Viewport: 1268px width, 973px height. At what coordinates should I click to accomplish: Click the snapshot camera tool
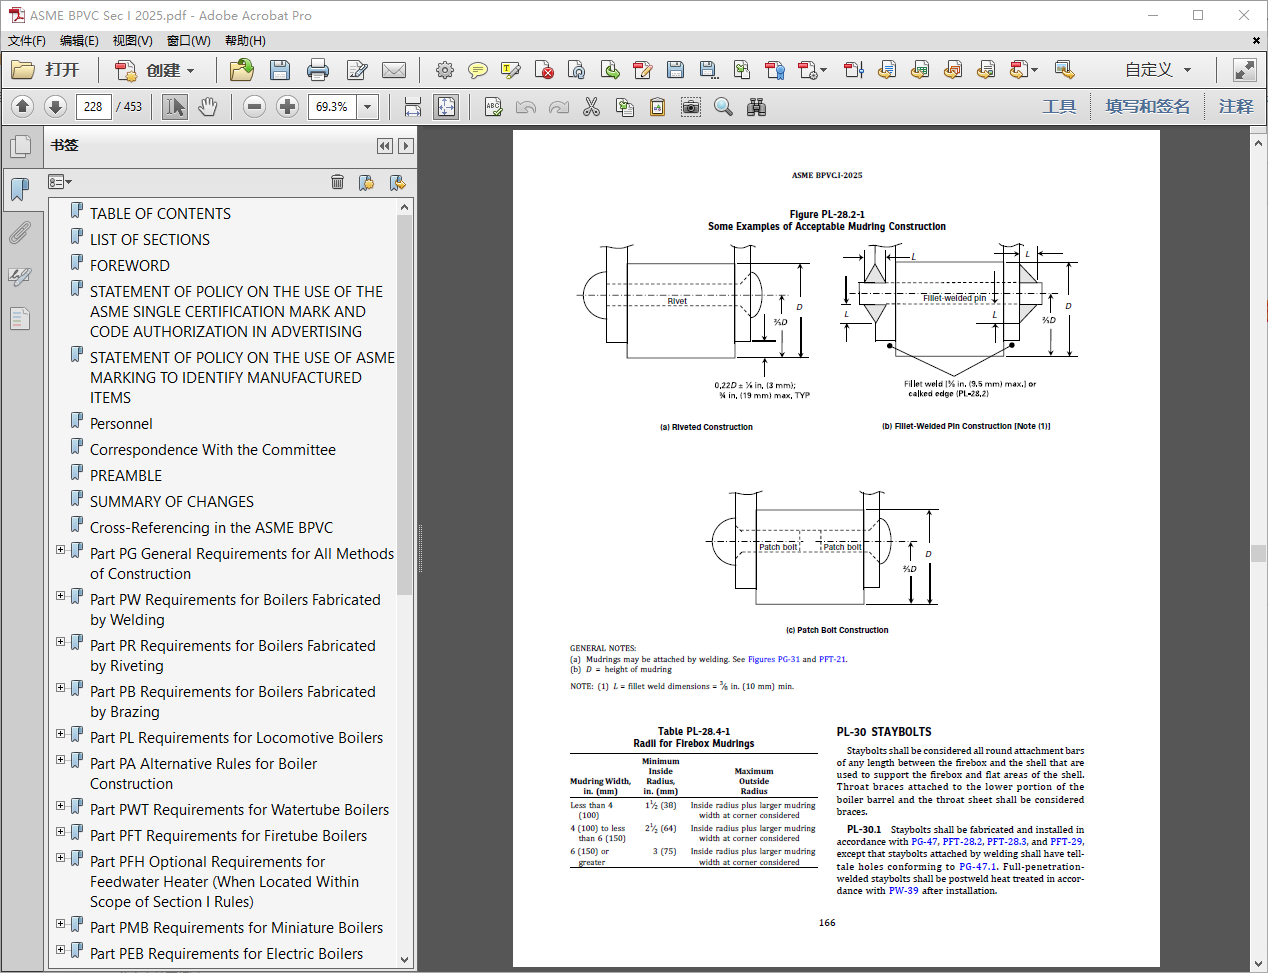[x=690, y=107]
